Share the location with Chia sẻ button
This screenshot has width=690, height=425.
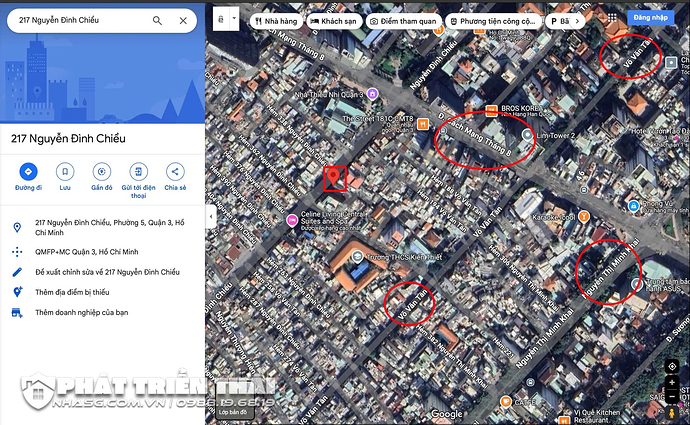(x=175, y=177)
